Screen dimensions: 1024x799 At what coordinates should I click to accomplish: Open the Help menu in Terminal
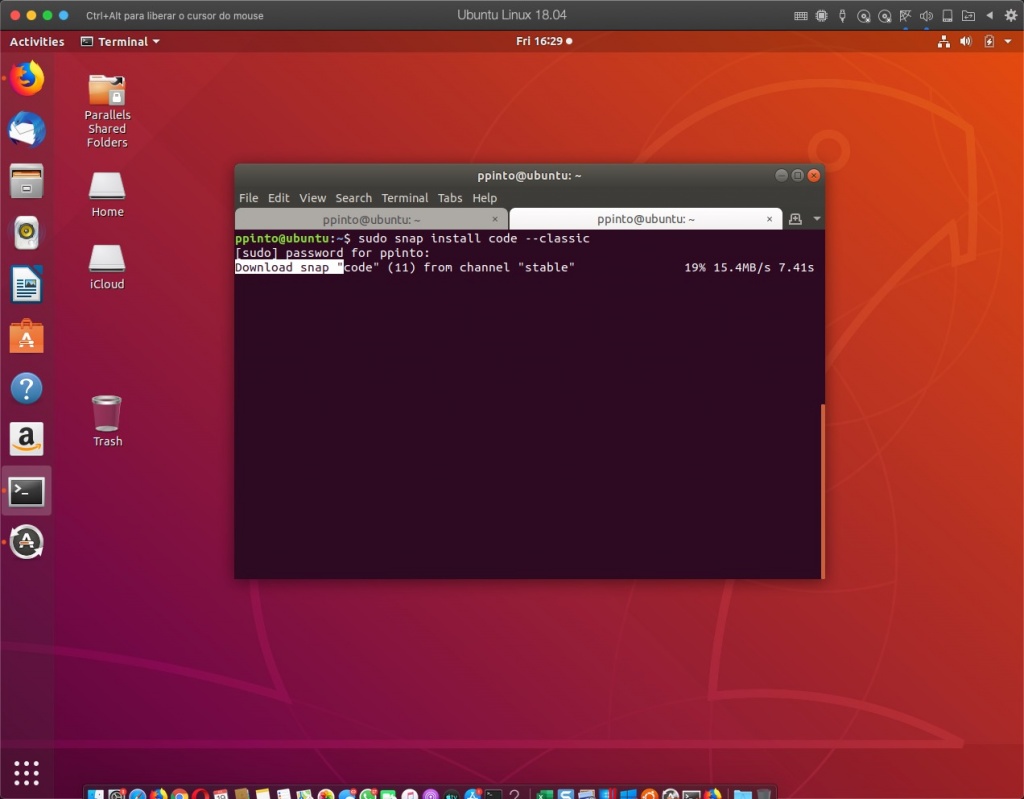[x=485, y=198]
